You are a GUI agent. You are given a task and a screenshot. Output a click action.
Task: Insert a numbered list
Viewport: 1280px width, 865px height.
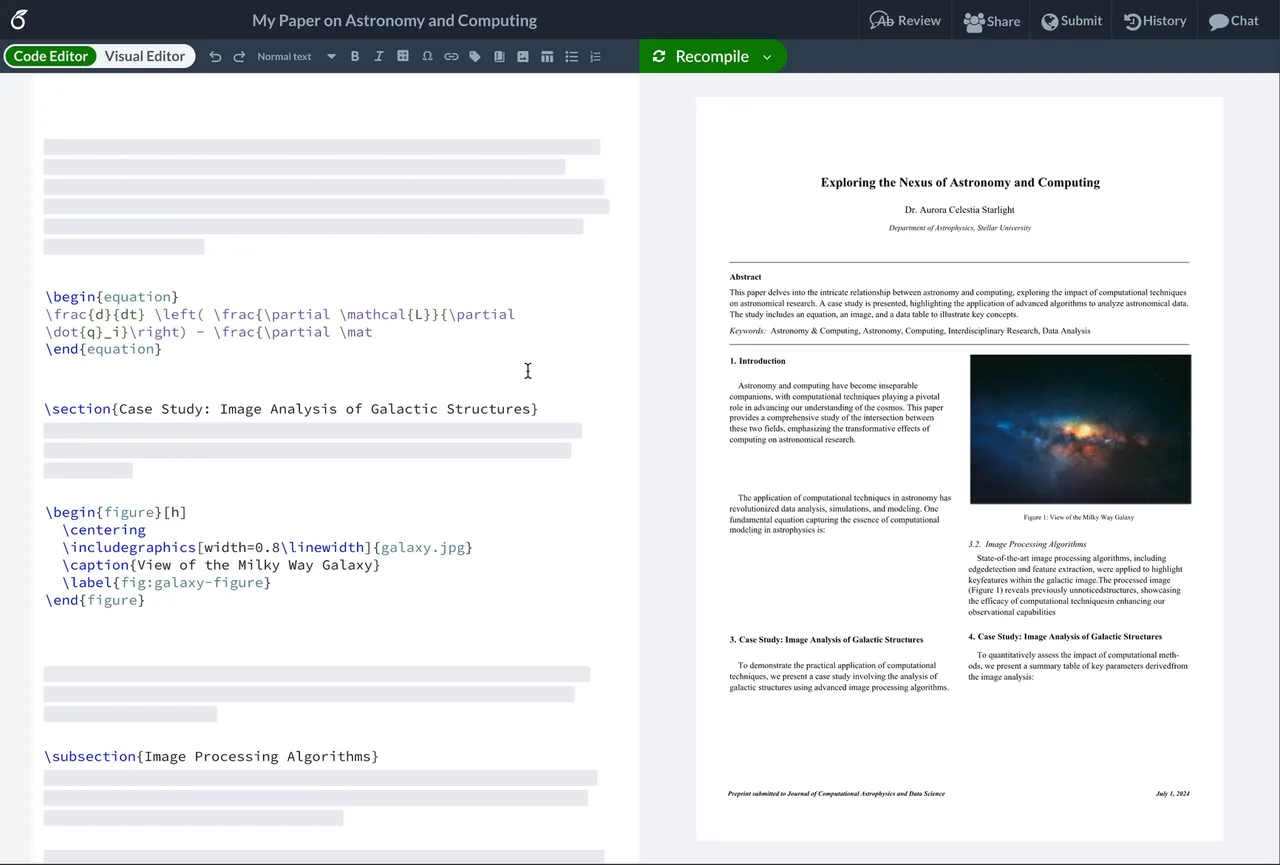pyautogui.click(x=595, y=57)
